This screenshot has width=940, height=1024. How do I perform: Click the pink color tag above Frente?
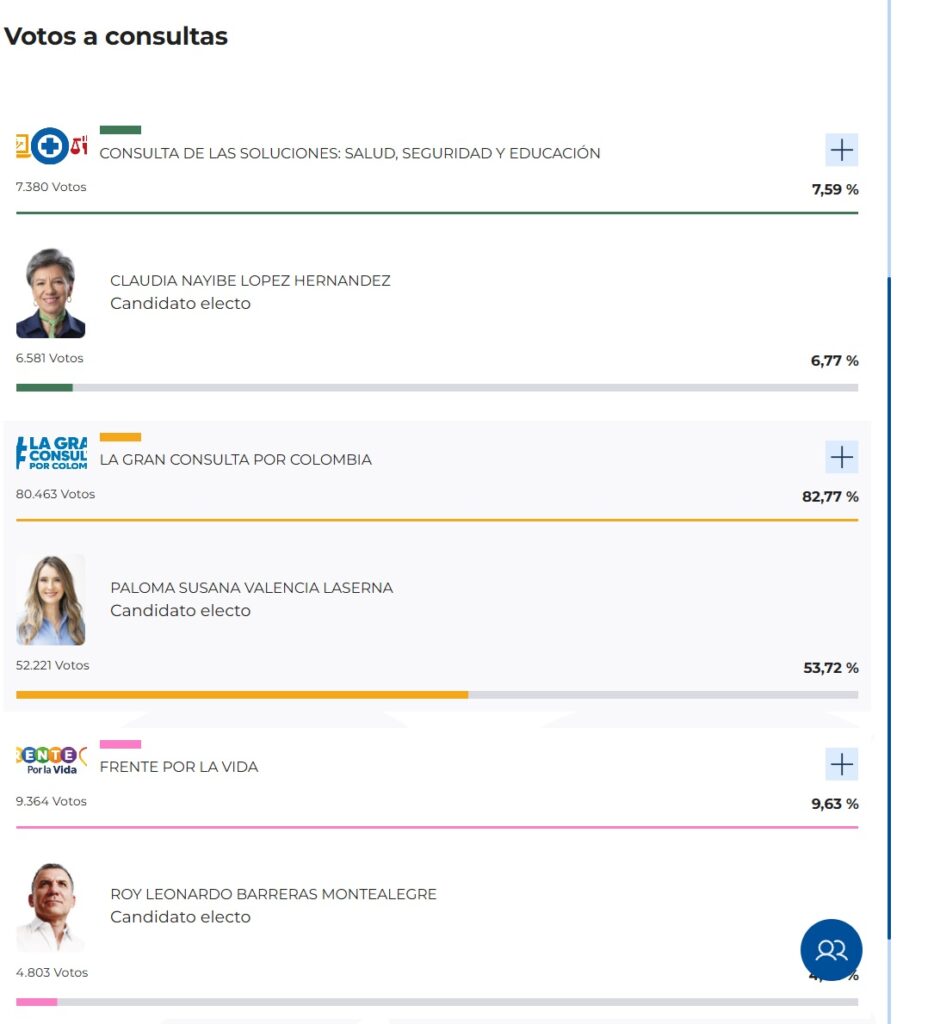pos(120,744)
